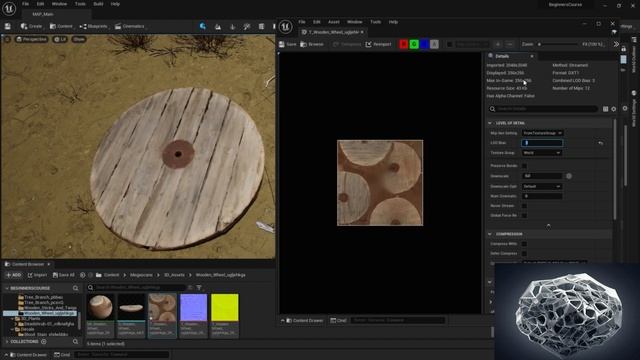Viewport: 640px width, 360px height.
Task: Toggle the Defer Compression checkbox
Action: pos(524,253)
